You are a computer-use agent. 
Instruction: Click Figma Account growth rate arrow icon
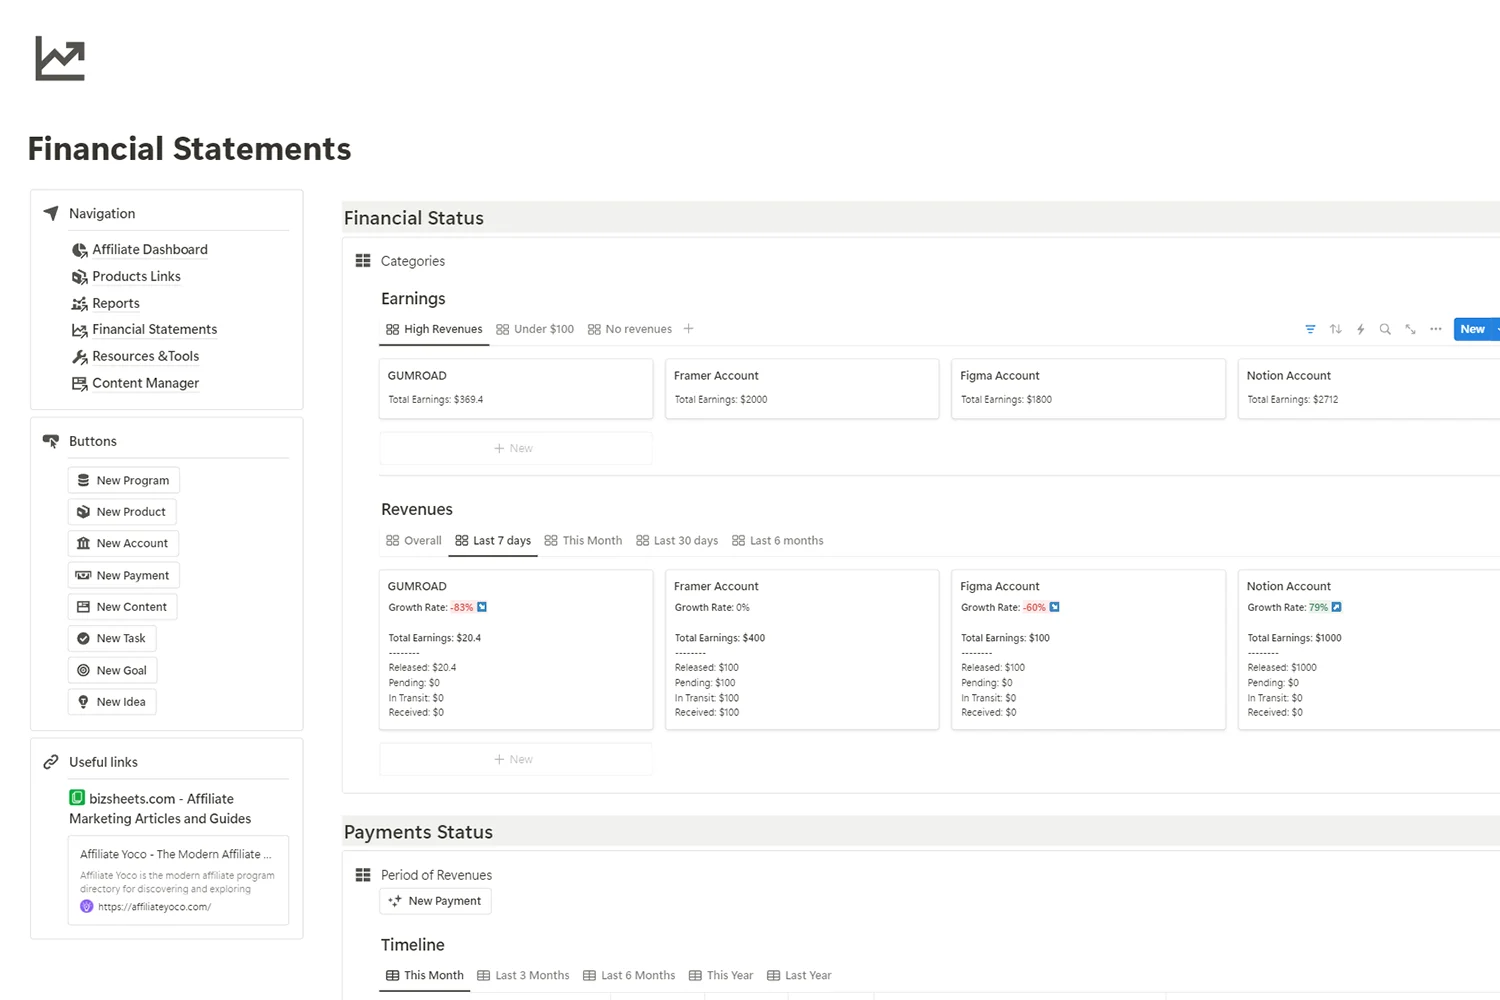click(x=1054, y=607)
